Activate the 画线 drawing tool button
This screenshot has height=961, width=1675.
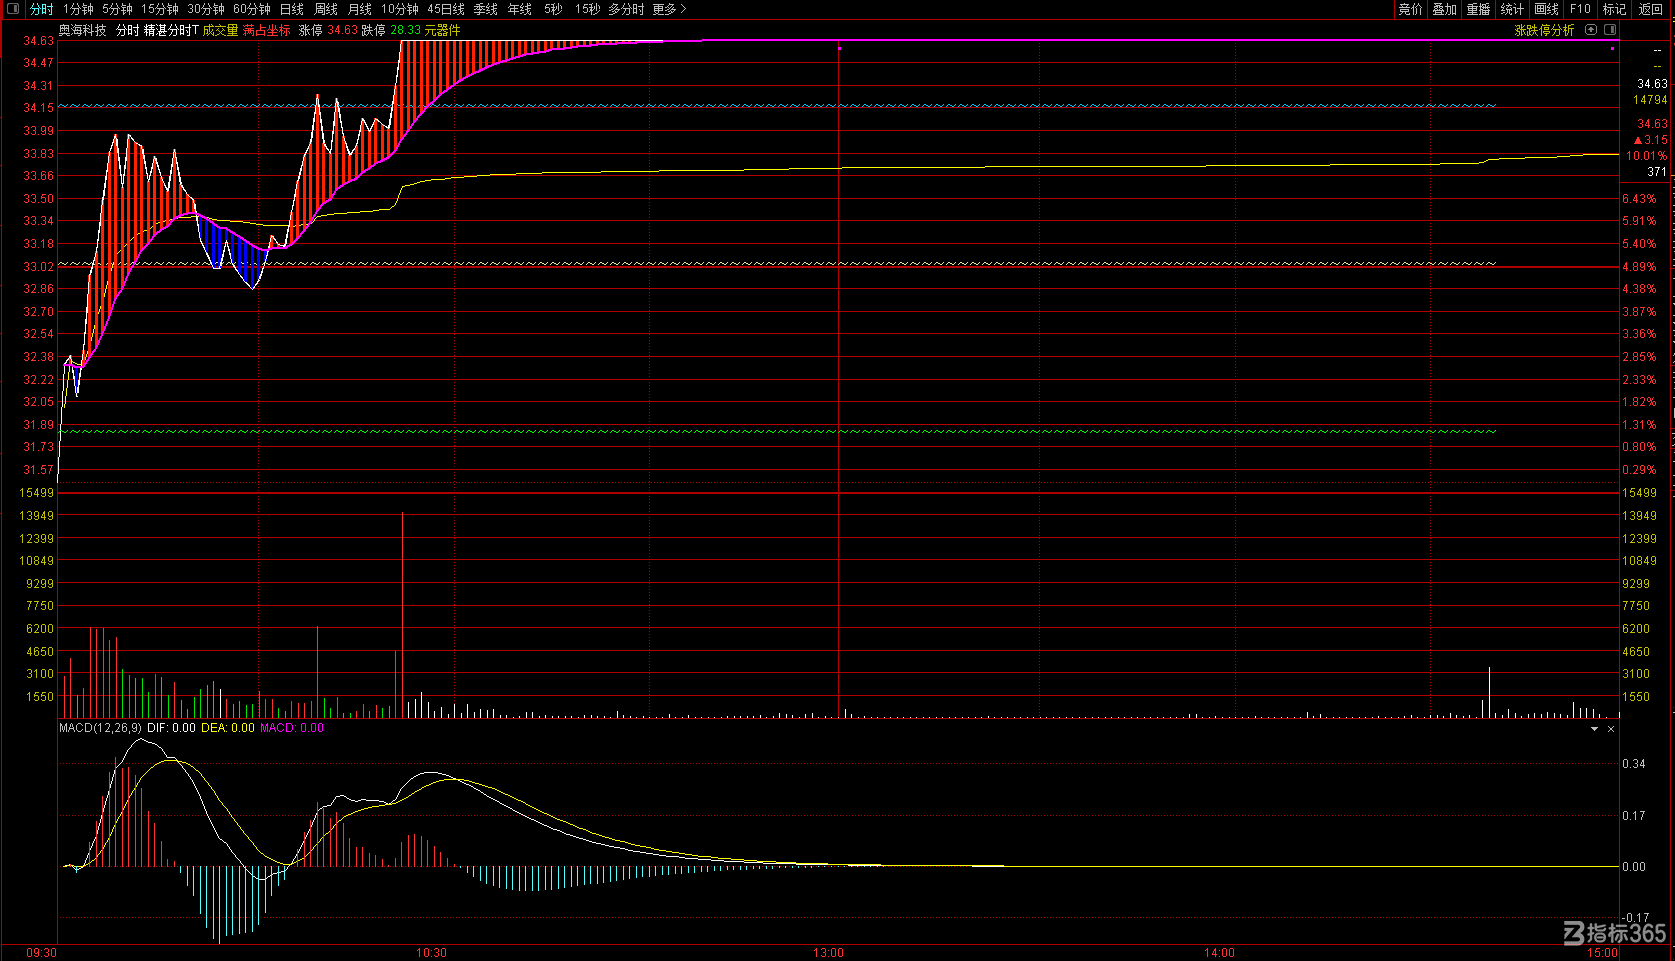click(x=1546, y=9)
